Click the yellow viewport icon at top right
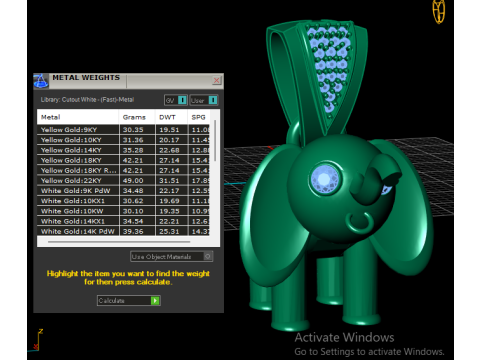 pos(439,12)
